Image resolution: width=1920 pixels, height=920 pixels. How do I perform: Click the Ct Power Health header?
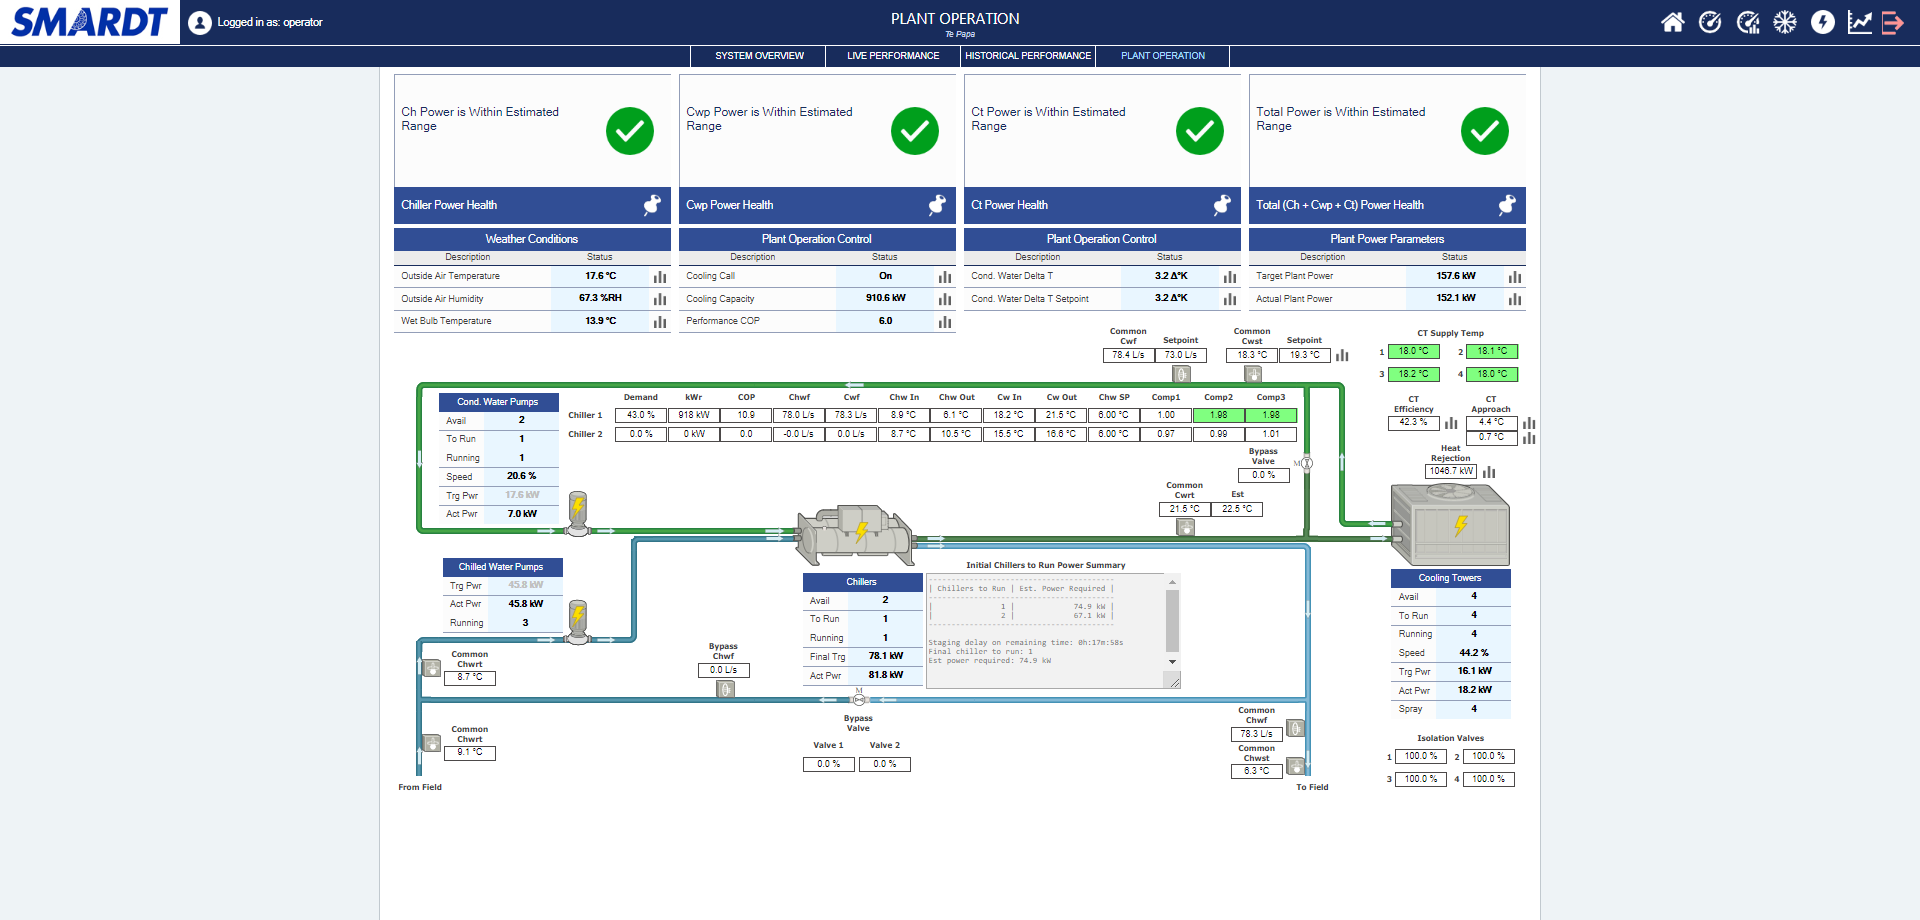[x=1102, y=205]
